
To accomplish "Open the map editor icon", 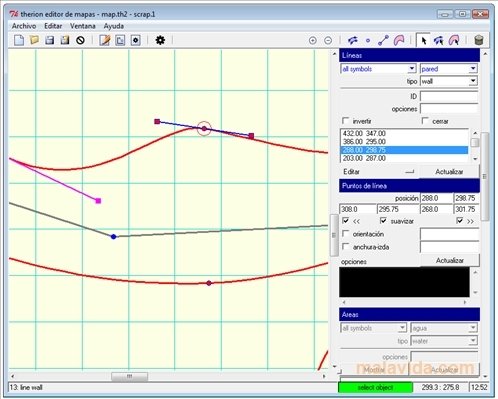I will click(120, 40).
